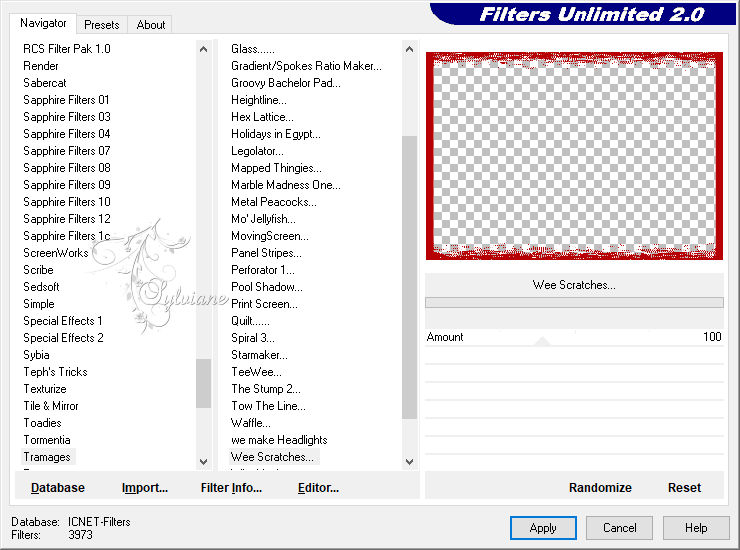740x550 pixels.
Task: Select the Glass...... filter
Action: (x=252, y=49)
